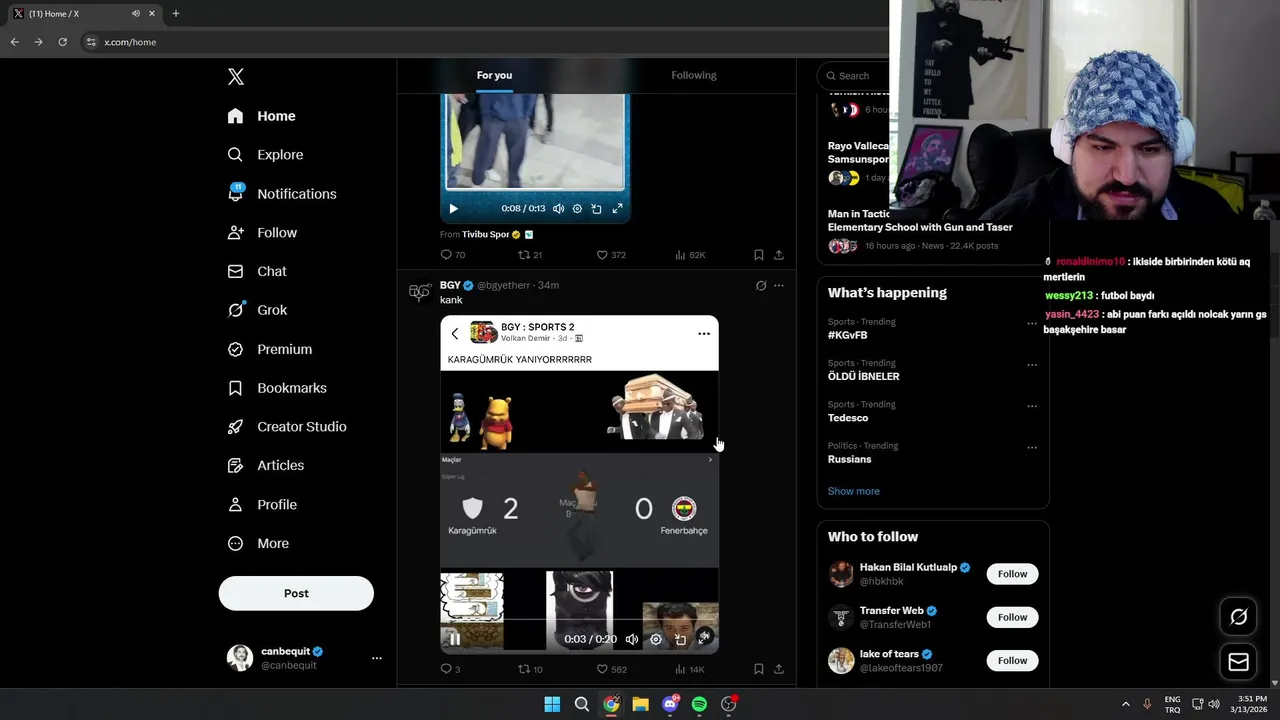Open BGY post more options menu

pyautogui.click(x=779, y=286)
